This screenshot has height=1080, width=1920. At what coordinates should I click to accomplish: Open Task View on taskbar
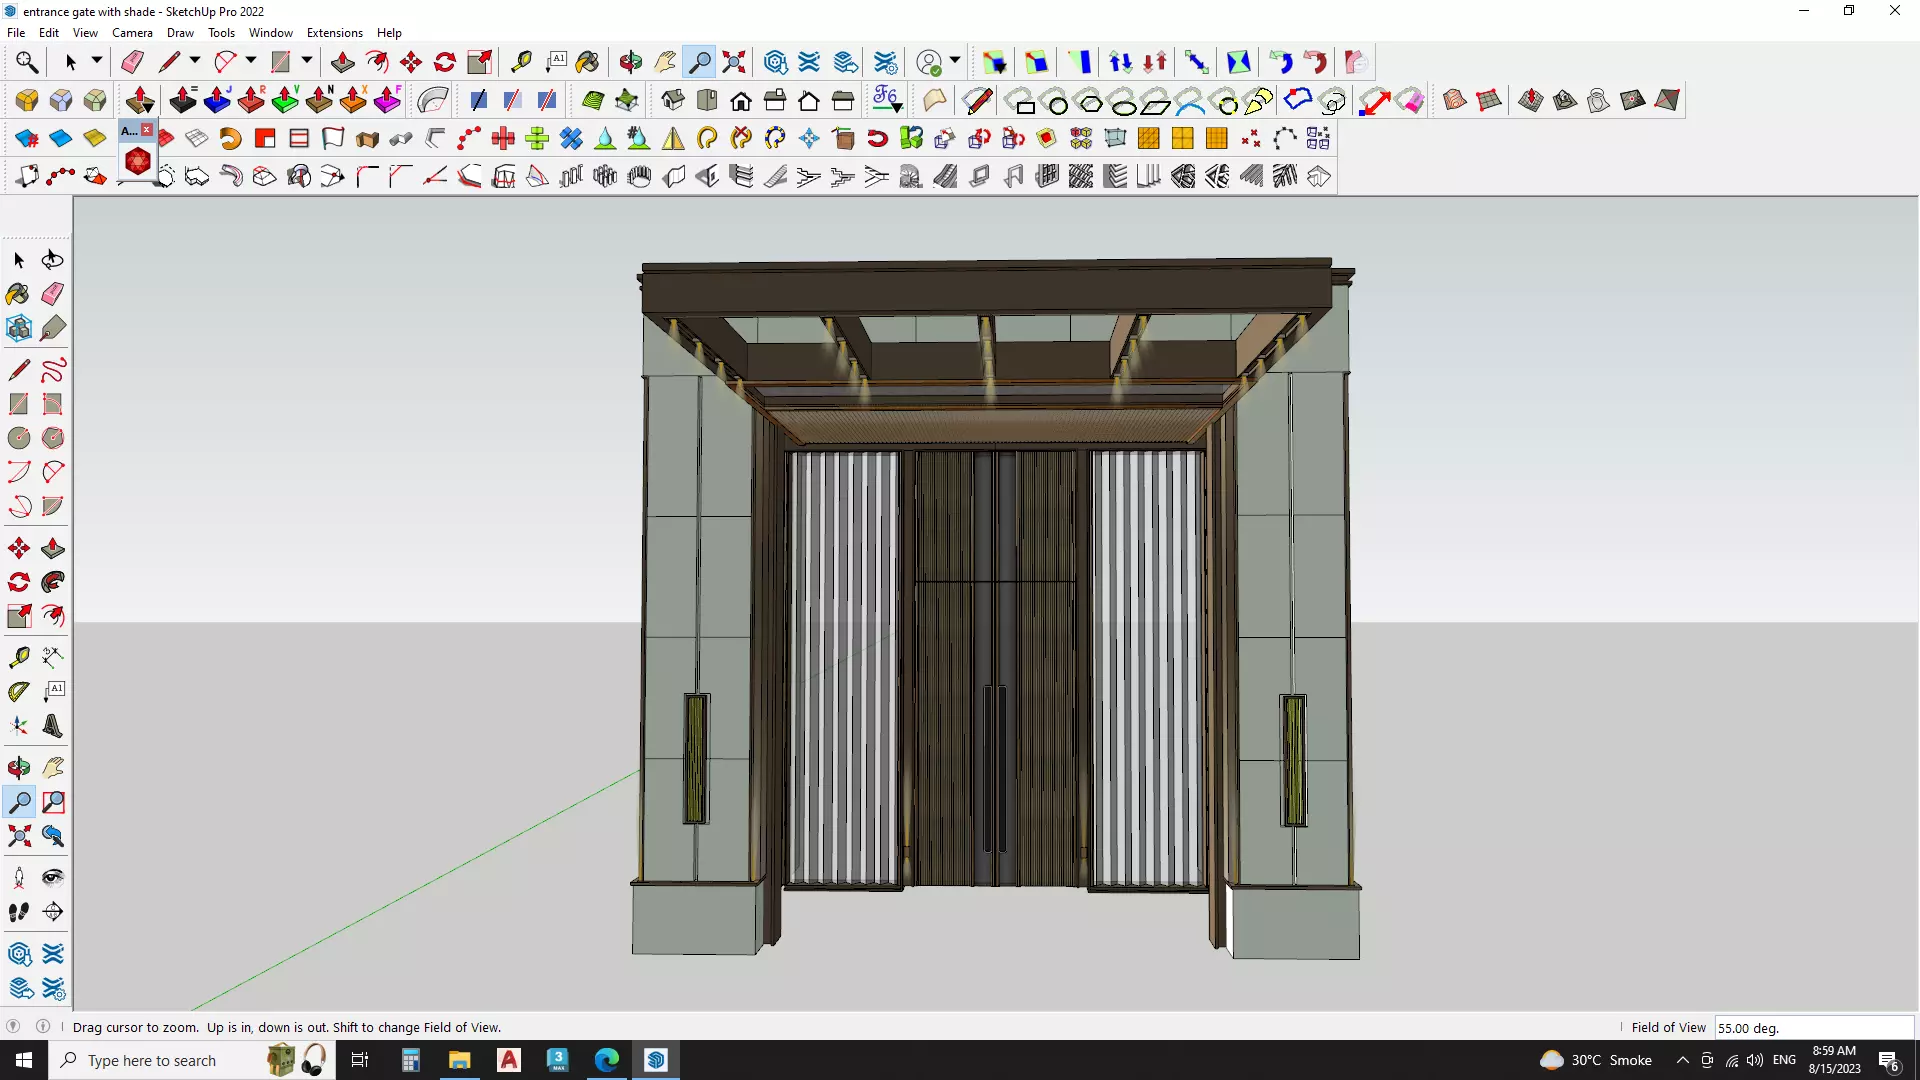360,1060
